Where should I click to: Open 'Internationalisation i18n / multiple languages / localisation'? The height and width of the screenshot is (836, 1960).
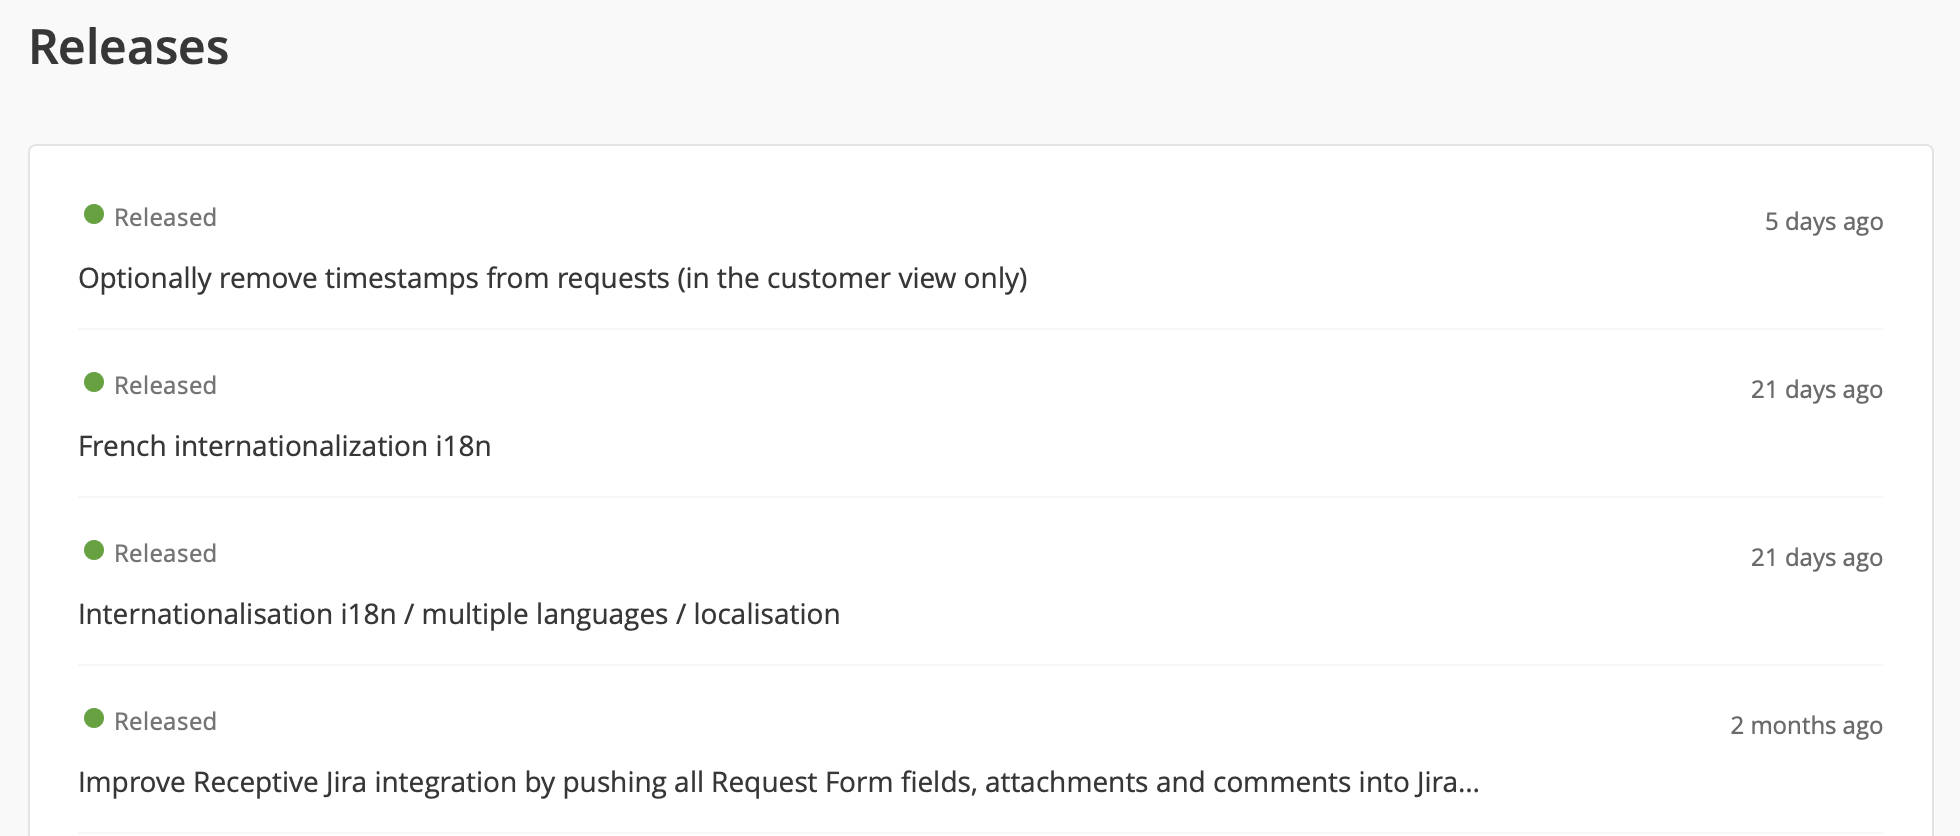(x=458, y=614)
